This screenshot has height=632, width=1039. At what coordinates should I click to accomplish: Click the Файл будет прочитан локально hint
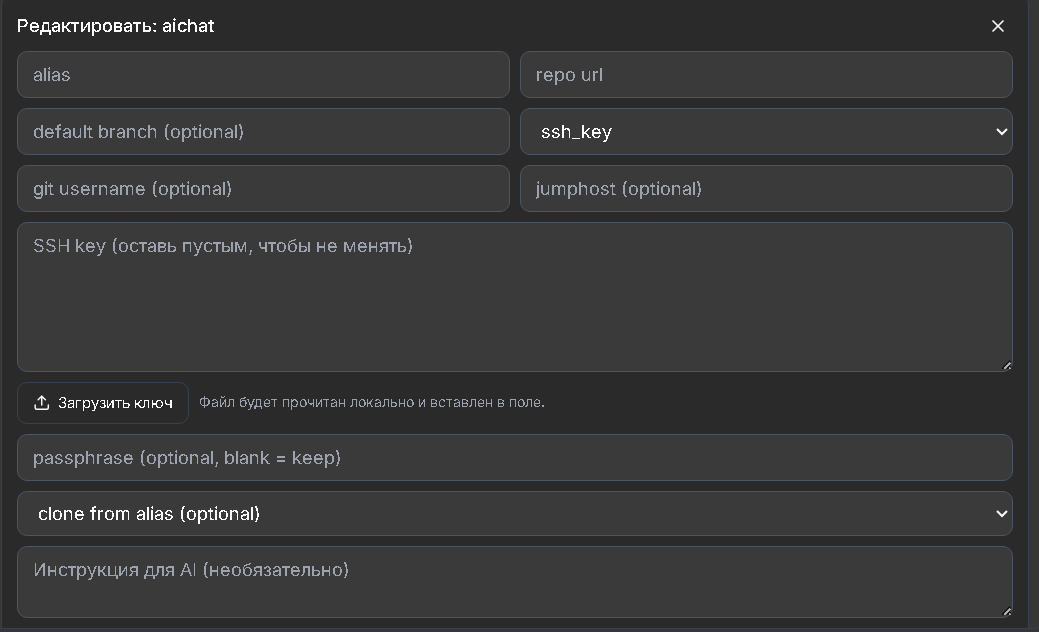pyautogui.click(x=372, y=402)
